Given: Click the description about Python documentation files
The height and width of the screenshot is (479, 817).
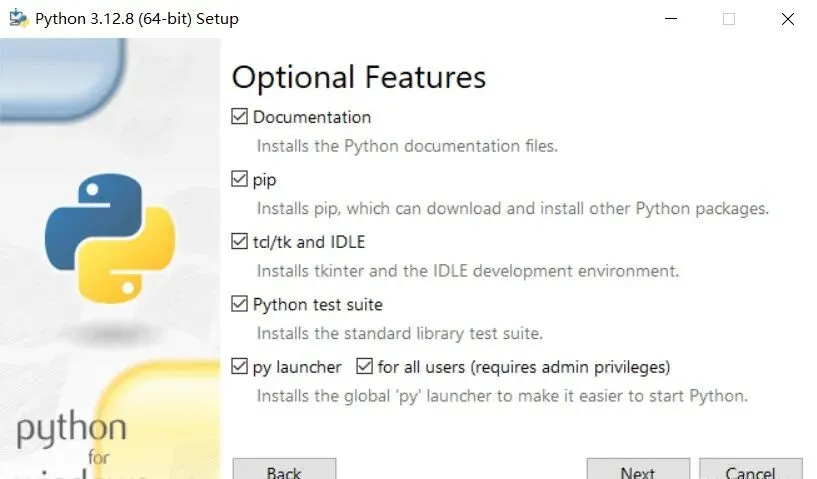Looking at the screenshot, I should click(407, 146).
